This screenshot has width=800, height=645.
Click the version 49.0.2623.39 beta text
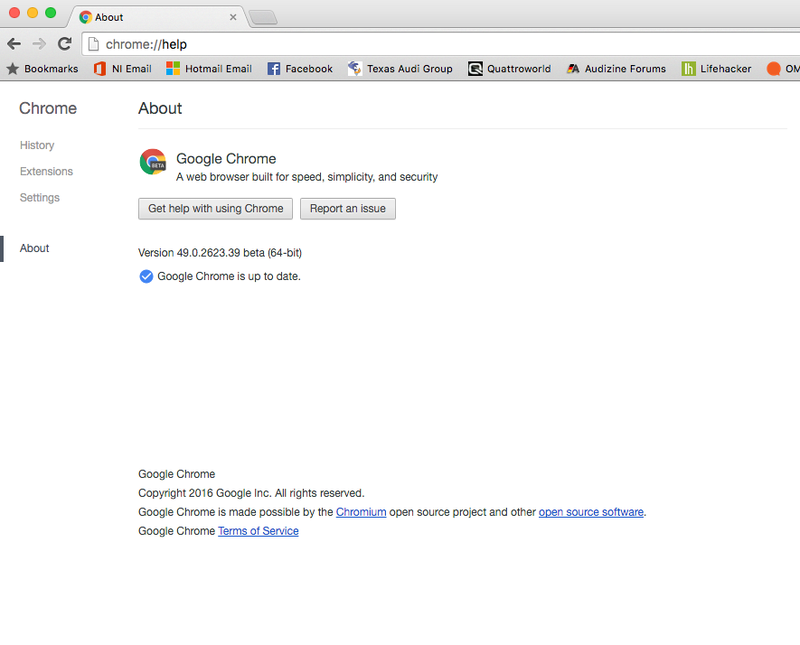[x=220, y=253]
